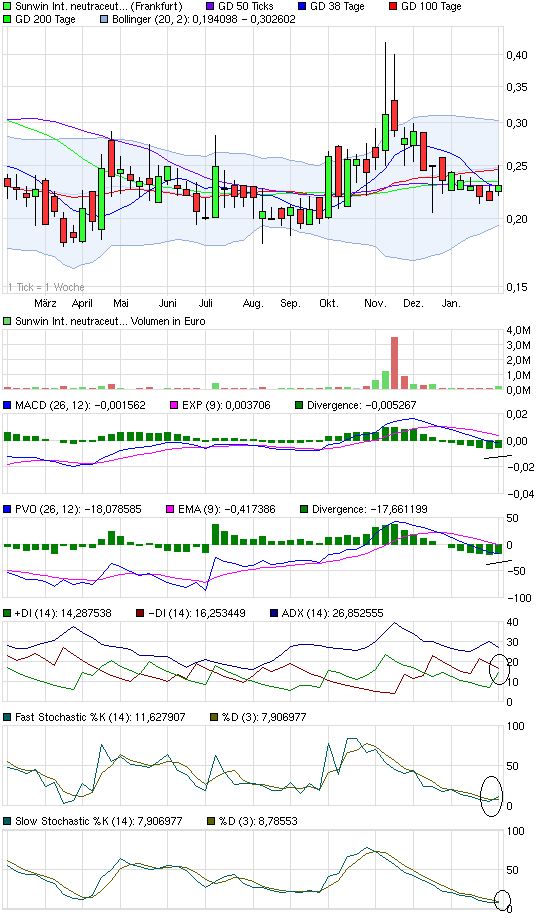545x918 pixels.
Task: Click the Dez. month label
Action: coord(413,303)
